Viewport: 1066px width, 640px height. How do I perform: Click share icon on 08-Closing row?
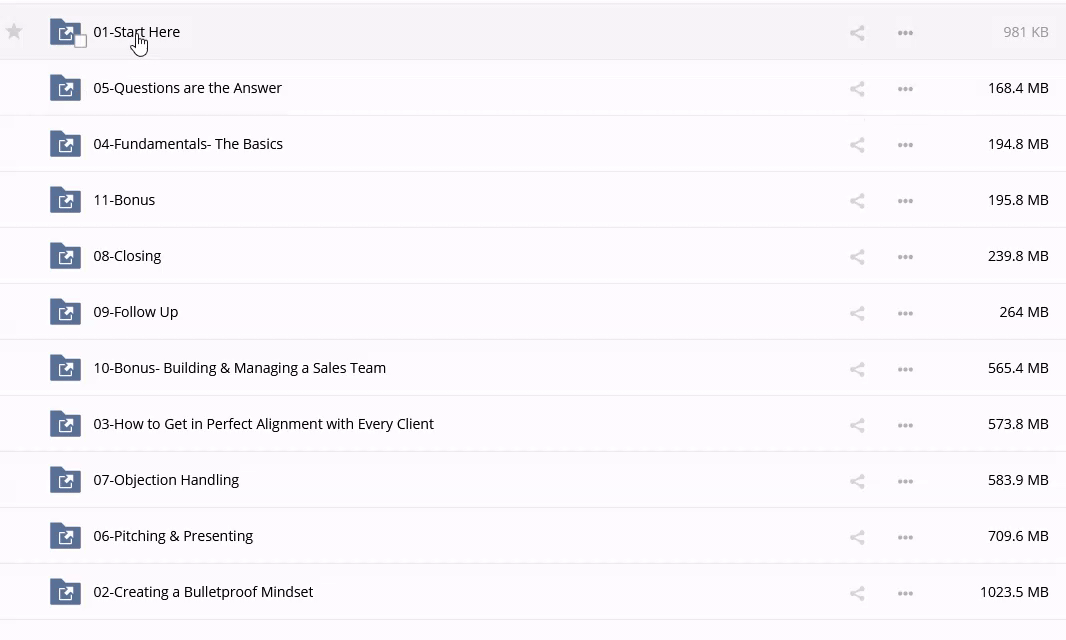pos(857,257)
